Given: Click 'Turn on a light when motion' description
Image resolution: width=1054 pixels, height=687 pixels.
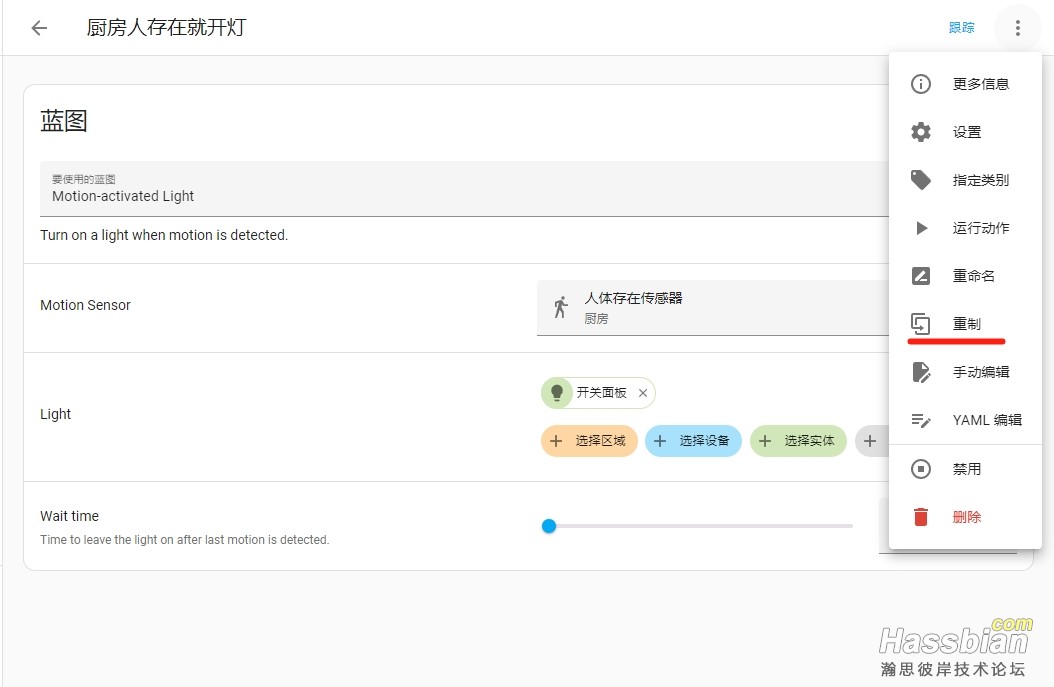Looking at the screenshot, I should (164, 235).
